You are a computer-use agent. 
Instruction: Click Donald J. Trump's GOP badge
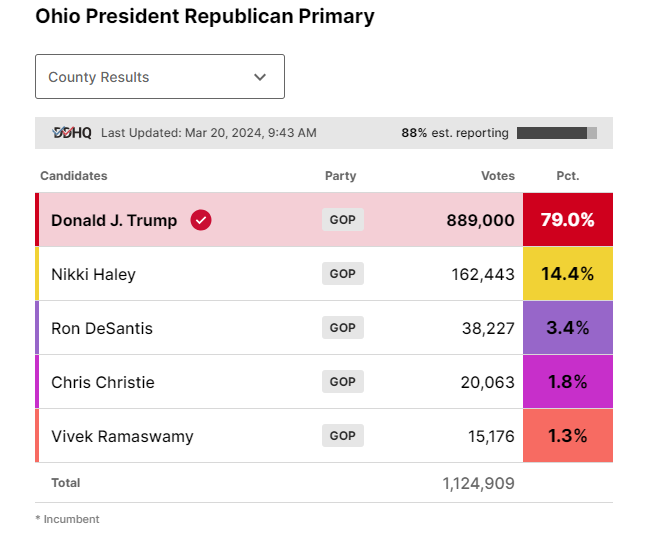pos(342,220)
